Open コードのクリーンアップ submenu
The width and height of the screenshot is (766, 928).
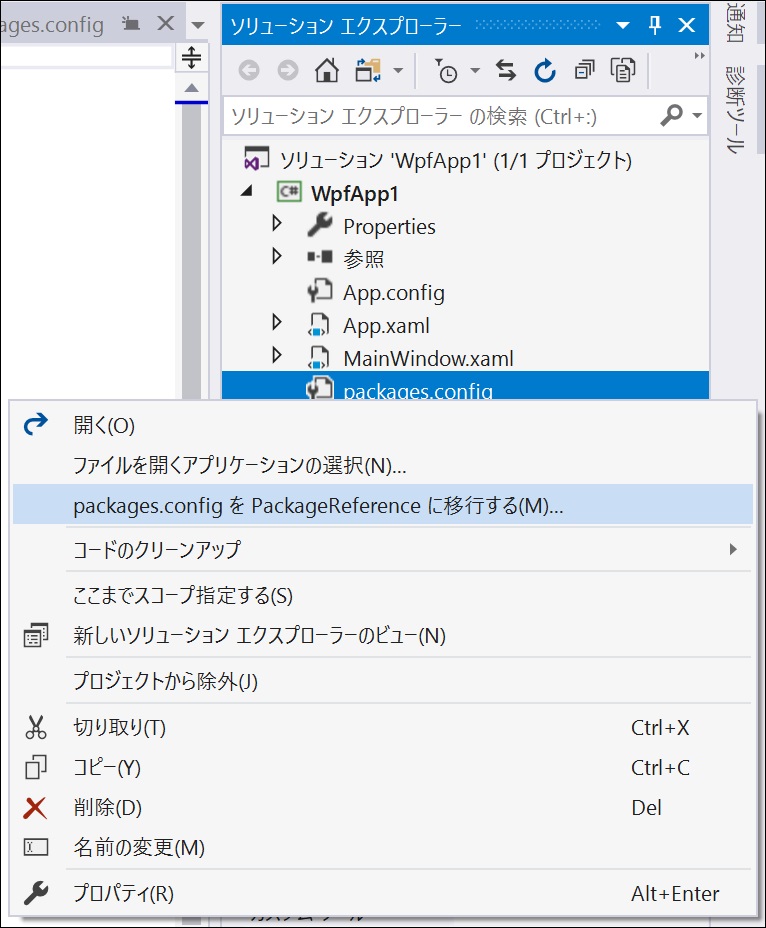pyautogui.click(x=382, y=549)
